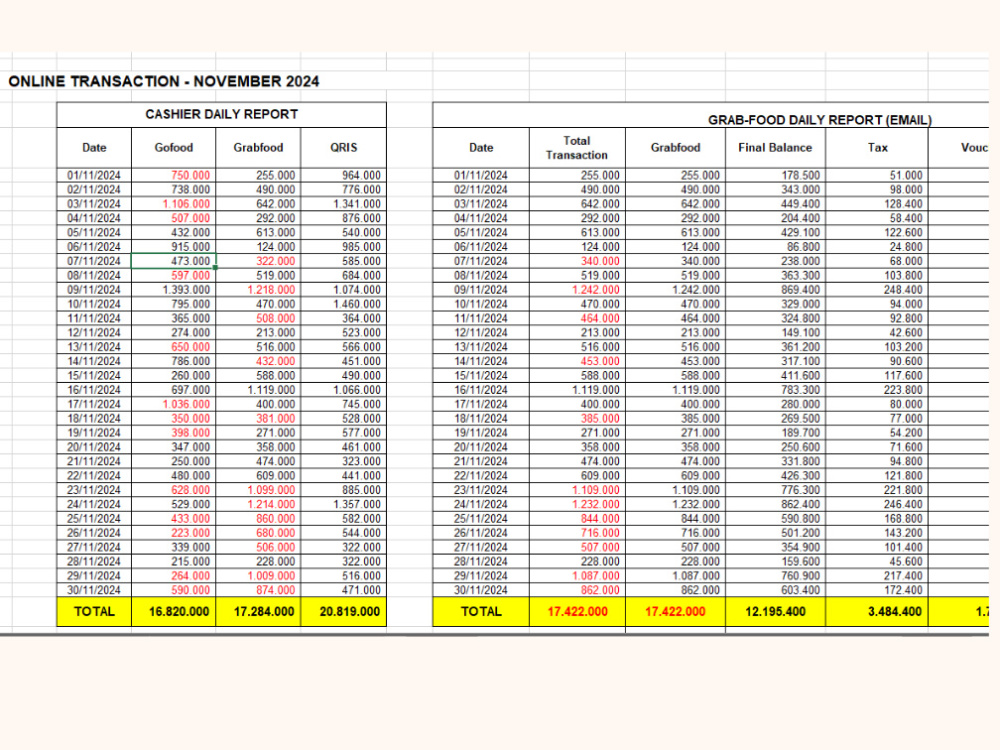Select red Grabfood value 874.000
Image resolution: width=1000 pixels, height=750 pixels.
pyautogui.click(x=276, y=590)
